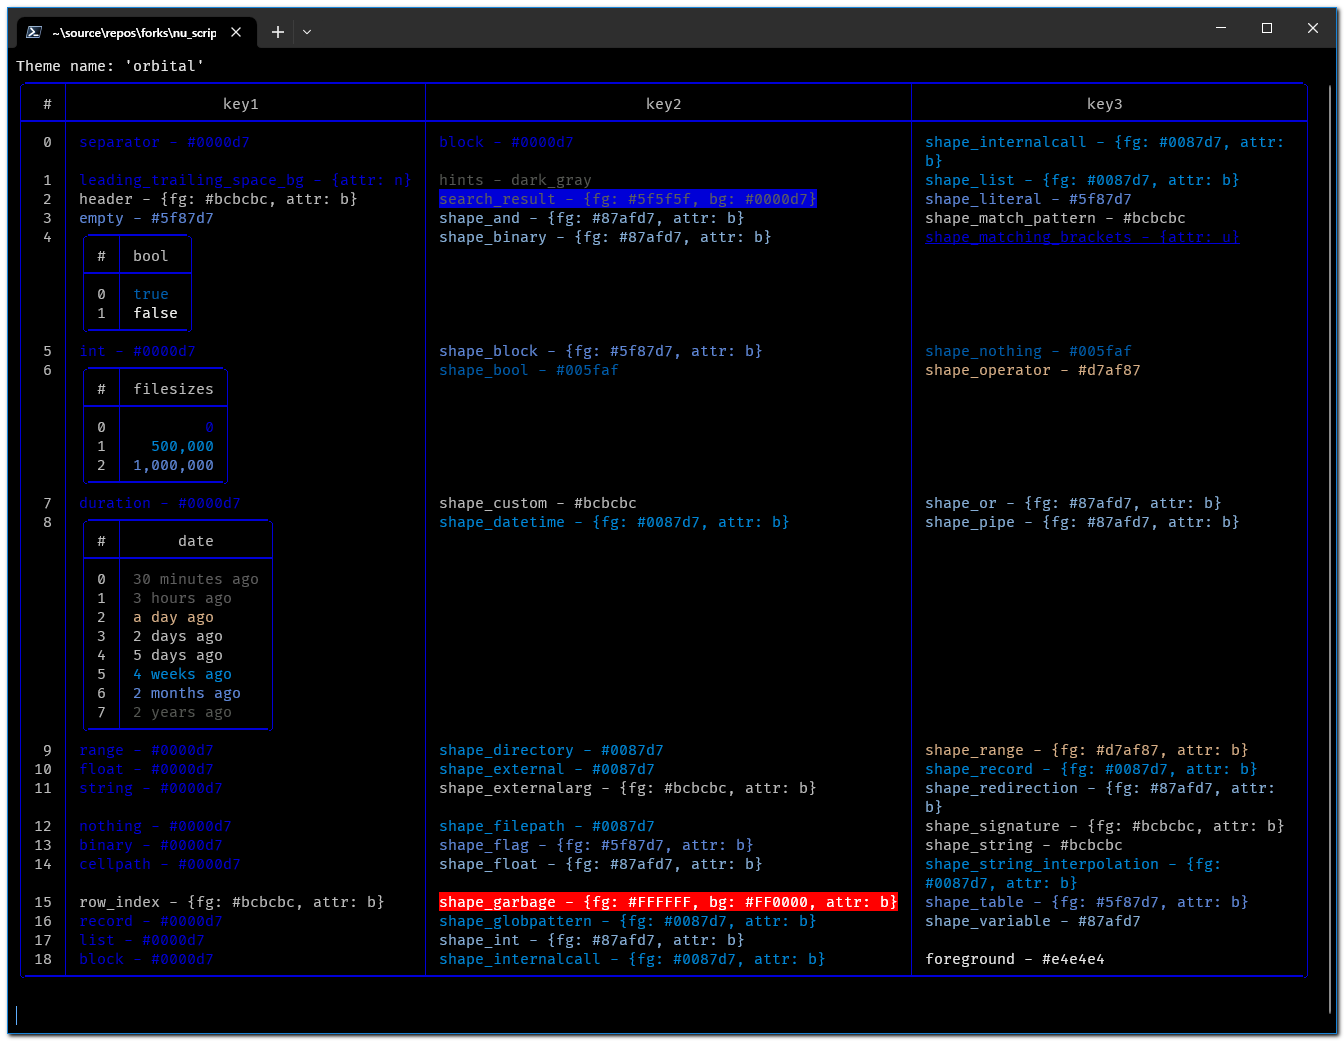
Task: Open a new terminal tab
Action: pos(278,32)
